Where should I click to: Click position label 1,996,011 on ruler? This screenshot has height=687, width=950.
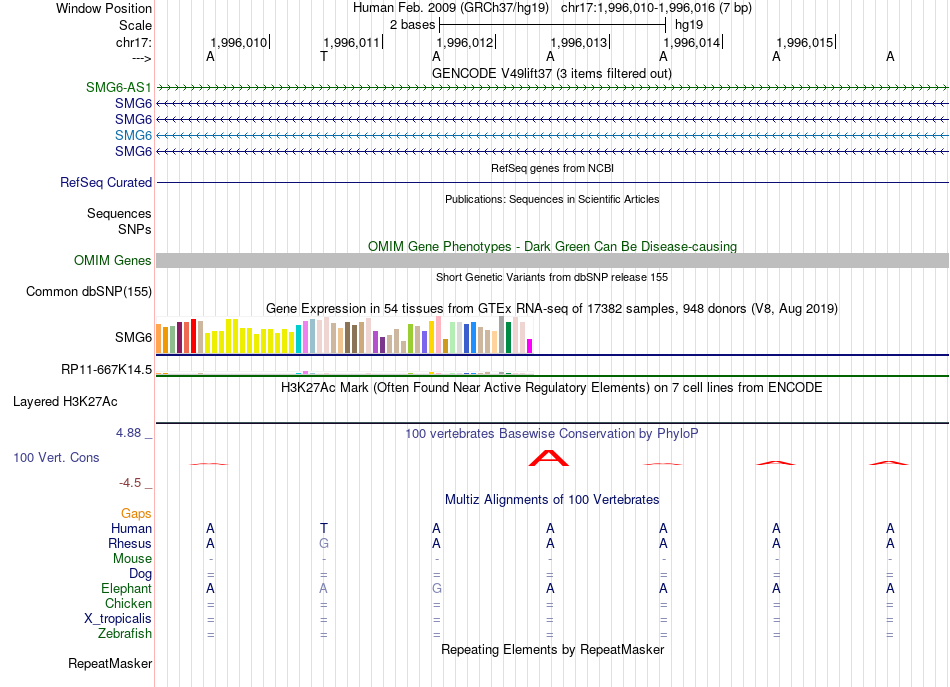coord(351,42)
